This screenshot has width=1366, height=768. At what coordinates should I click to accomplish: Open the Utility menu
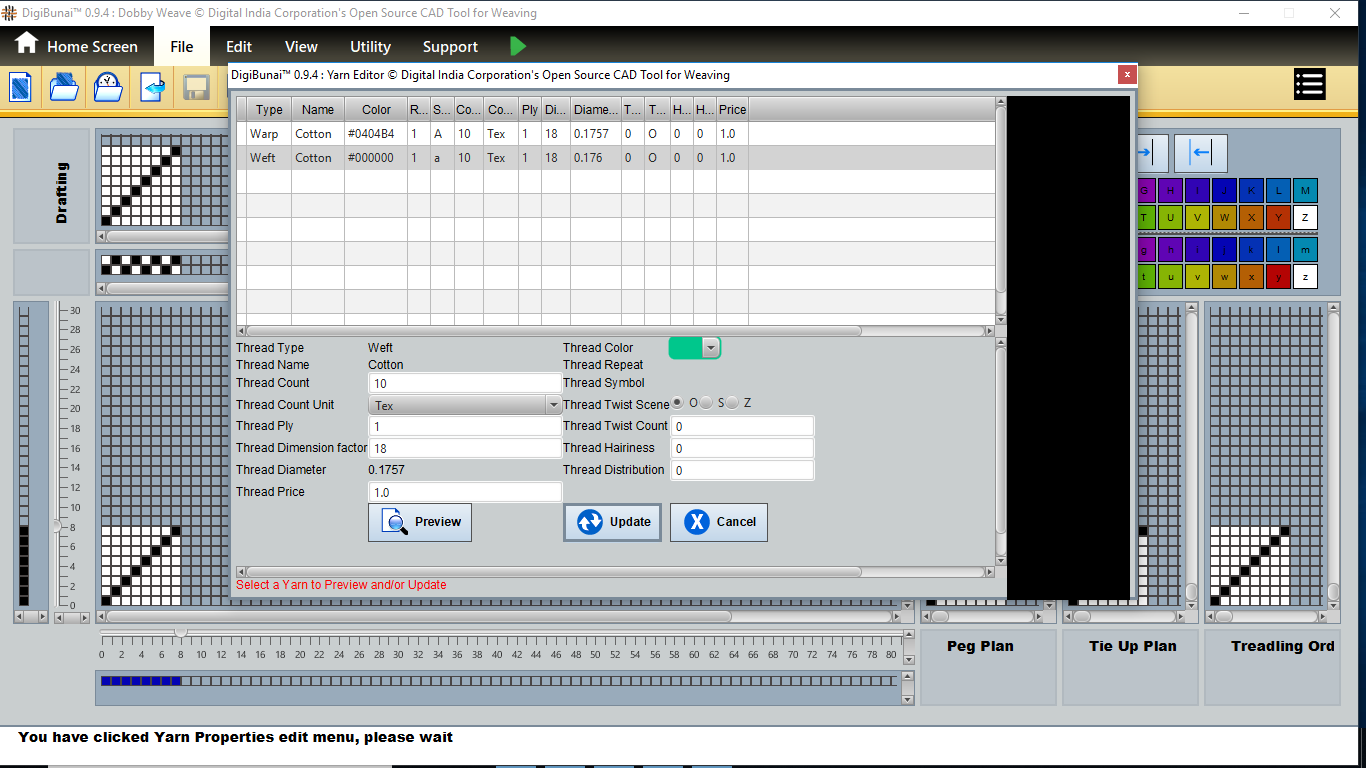370,47
